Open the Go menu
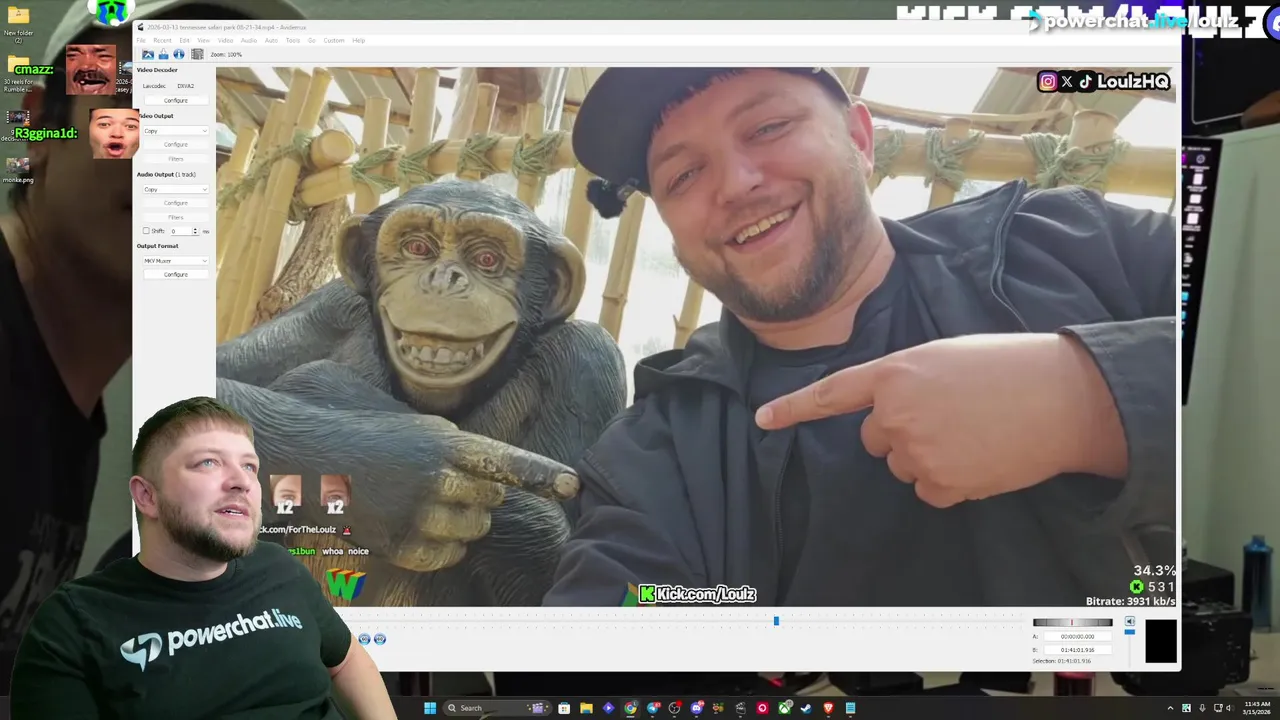The height and width of the screenshot is (720, 1280). click(312, 40)
